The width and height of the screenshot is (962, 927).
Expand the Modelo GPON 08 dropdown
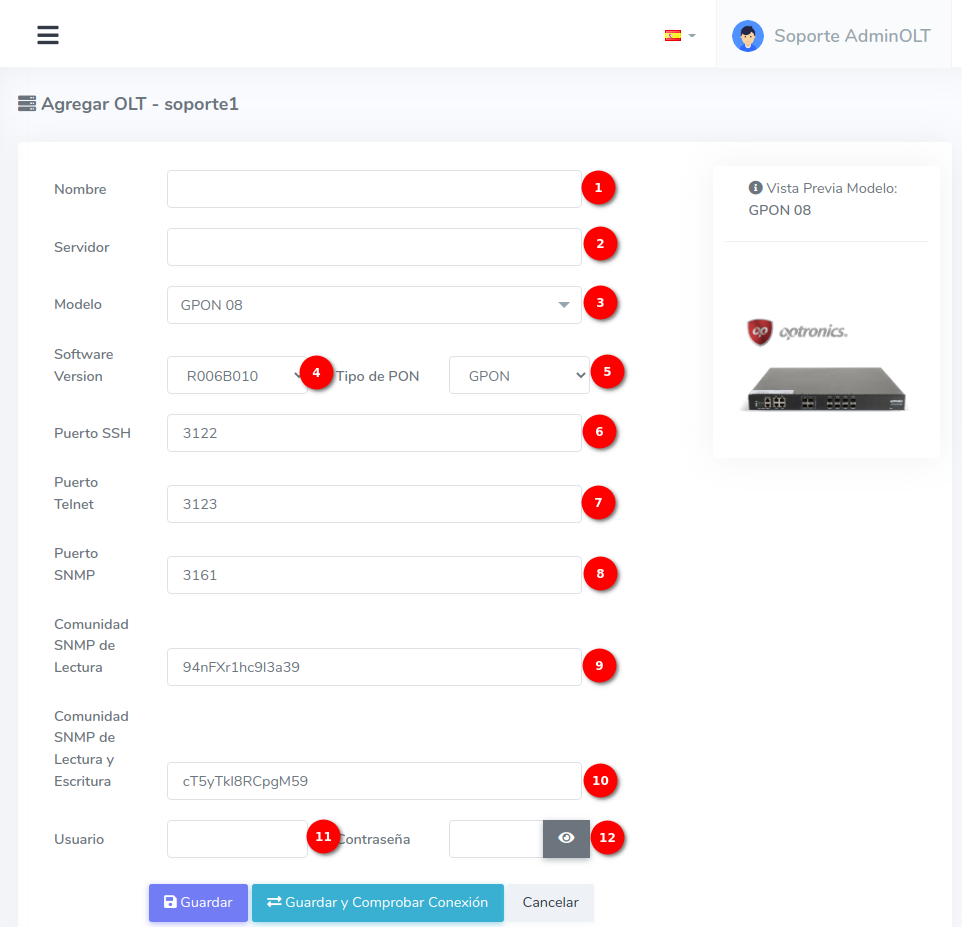374,305
